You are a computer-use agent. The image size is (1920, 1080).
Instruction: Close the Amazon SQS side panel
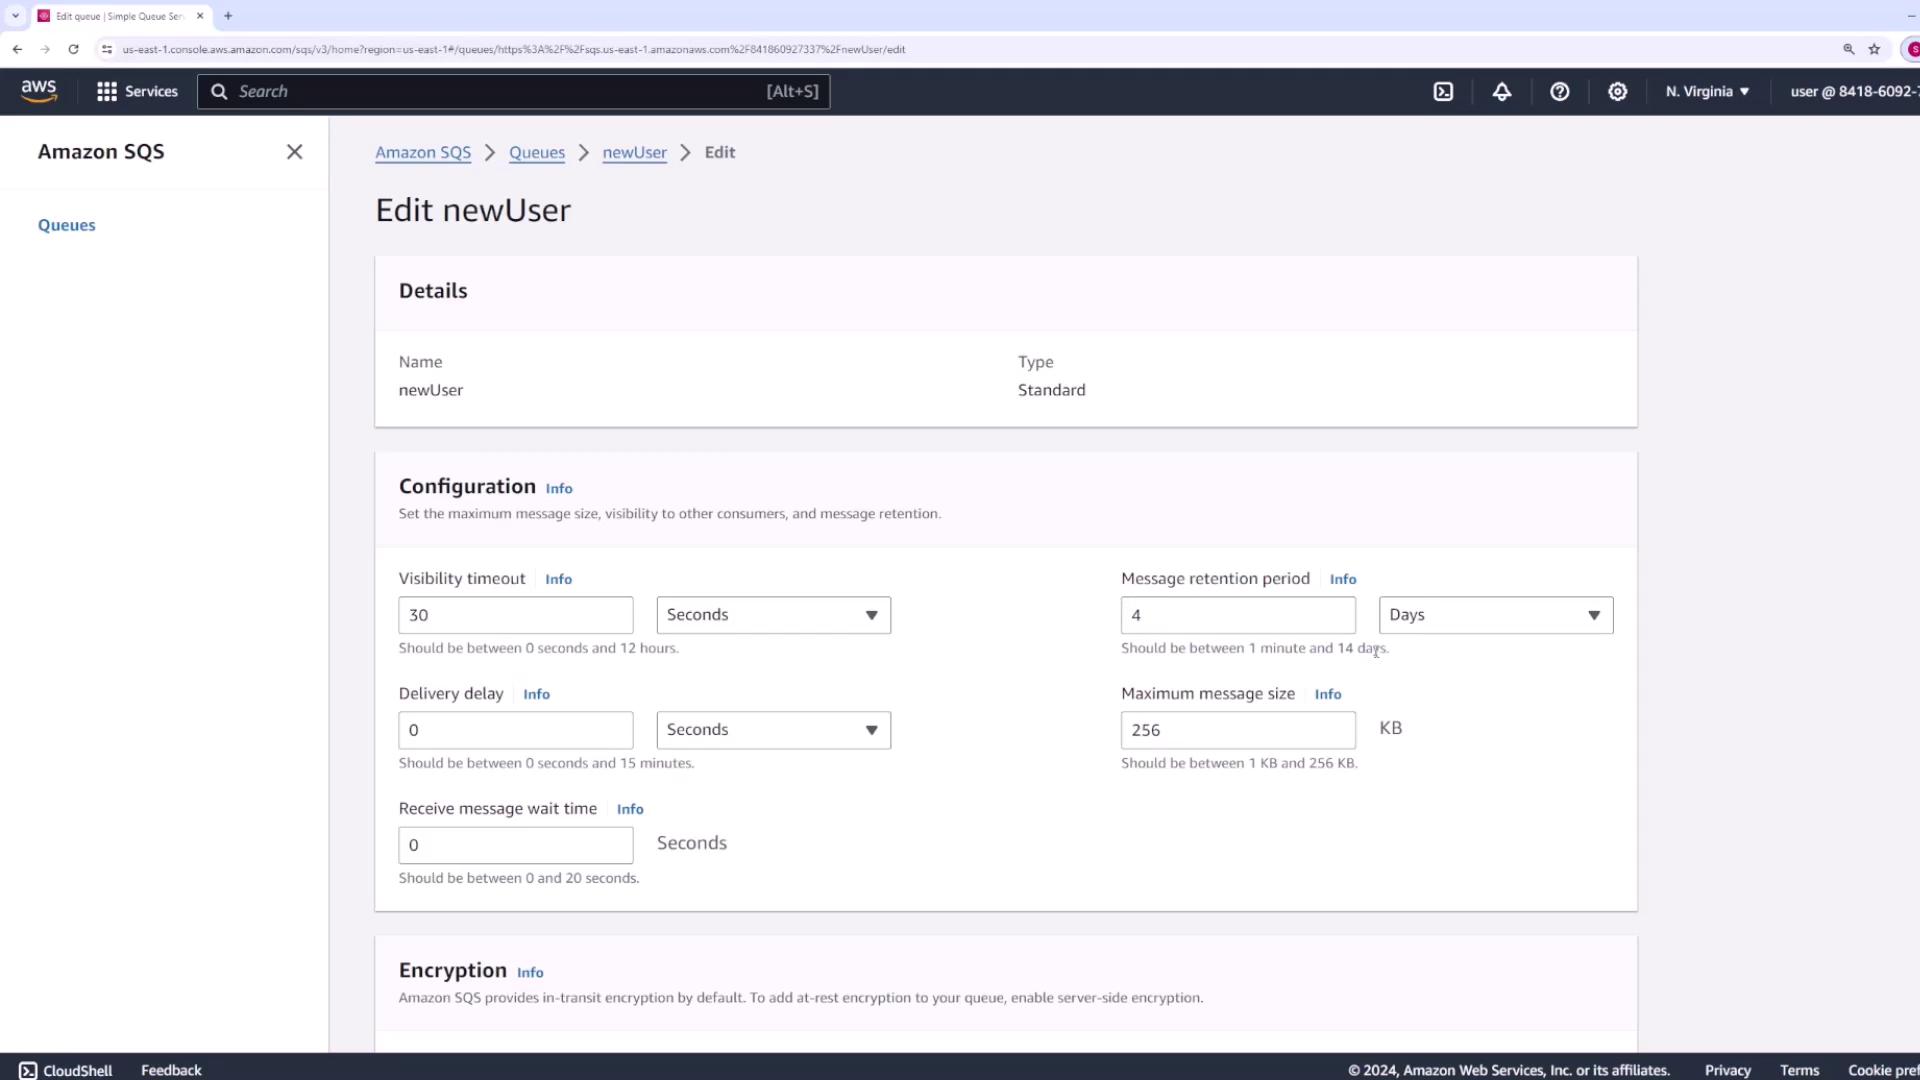pyautogui.click(x=294, y=152)
